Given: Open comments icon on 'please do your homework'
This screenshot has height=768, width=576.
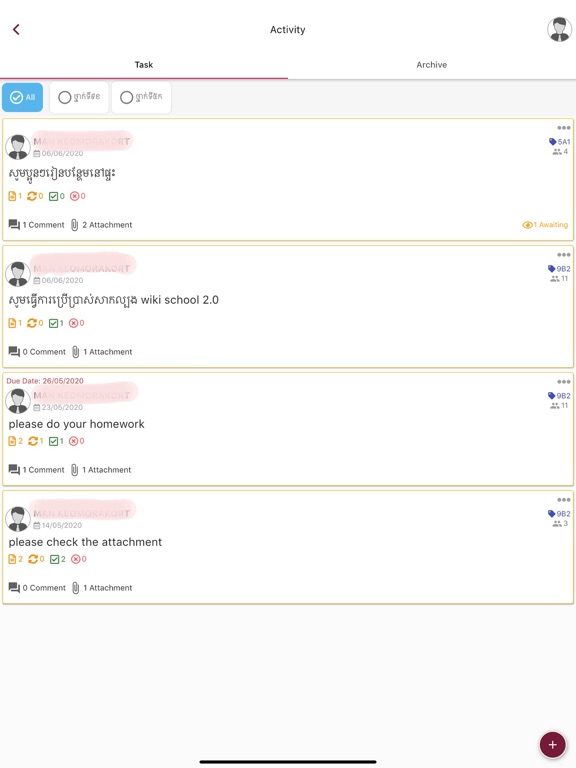Looking at the screenshot, I should [14, 469].
